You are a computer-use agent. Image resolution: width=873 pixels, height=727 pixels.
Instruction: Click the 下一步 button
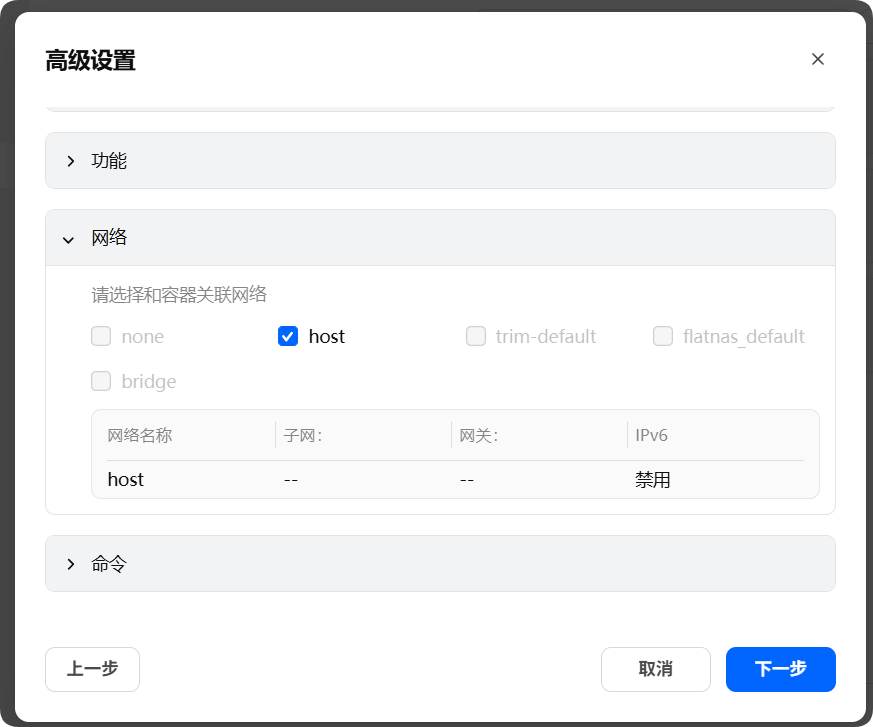(x=780, y=669)
